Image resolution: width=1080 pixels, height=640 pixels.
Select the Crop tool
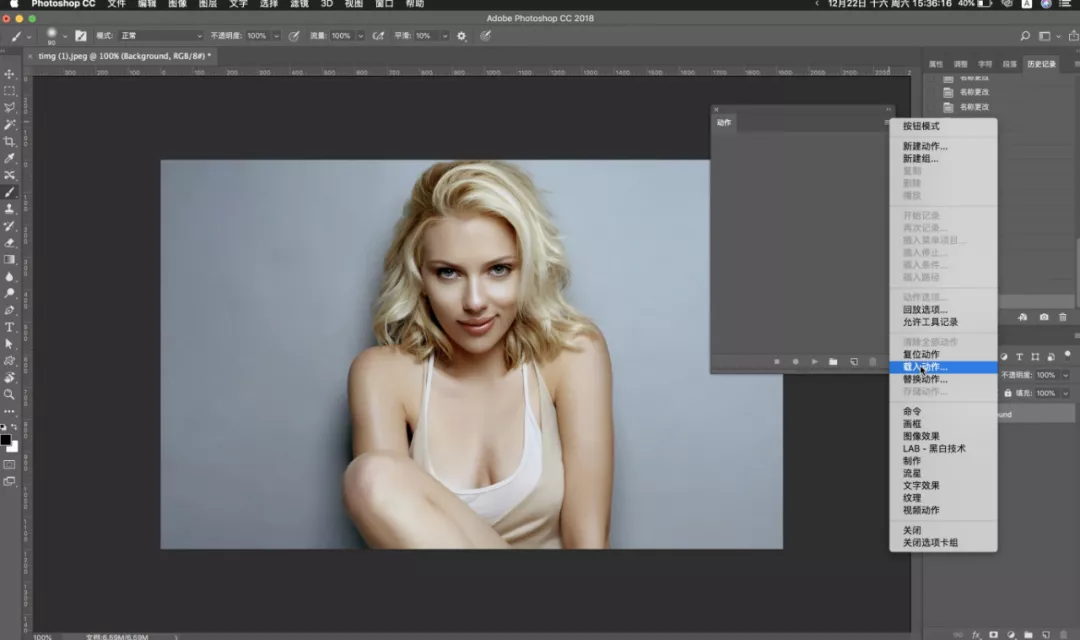click(10, 141)
